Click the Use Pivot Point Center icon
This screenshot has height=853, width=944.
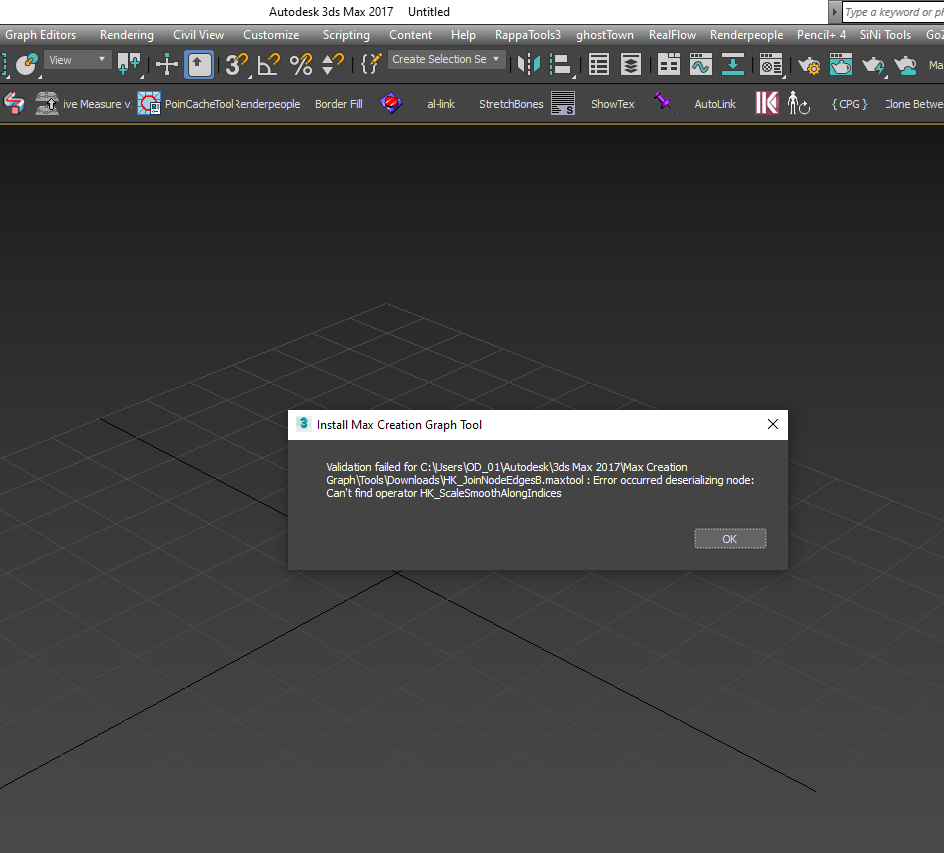coord(128,64)
